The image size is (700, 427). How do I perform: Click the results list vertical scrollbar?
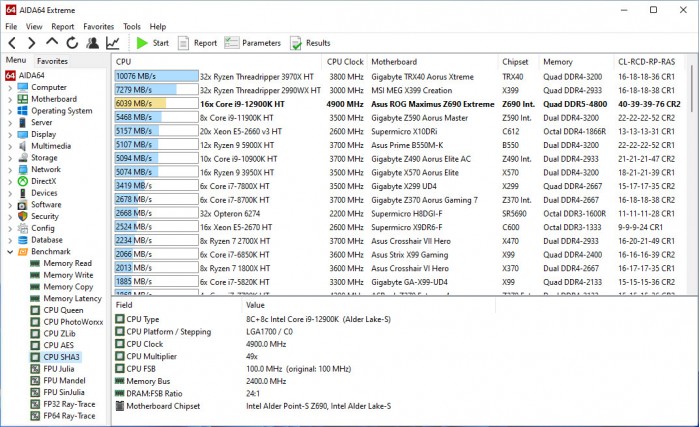(x=692, y=180)
